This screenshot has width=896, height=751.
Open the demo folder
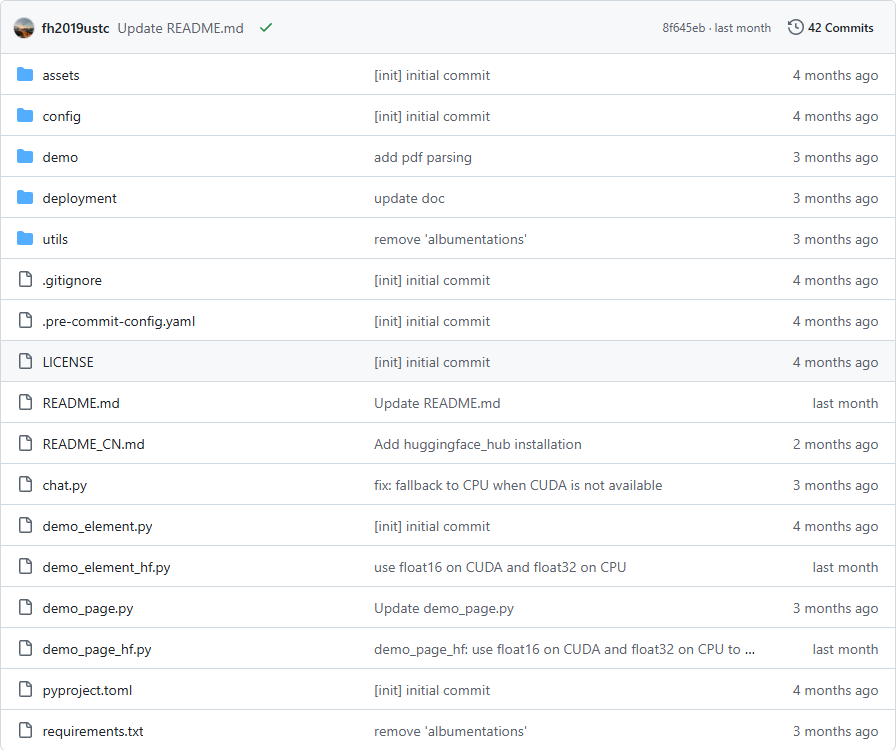pyautogui.click(x=60, y=157)
